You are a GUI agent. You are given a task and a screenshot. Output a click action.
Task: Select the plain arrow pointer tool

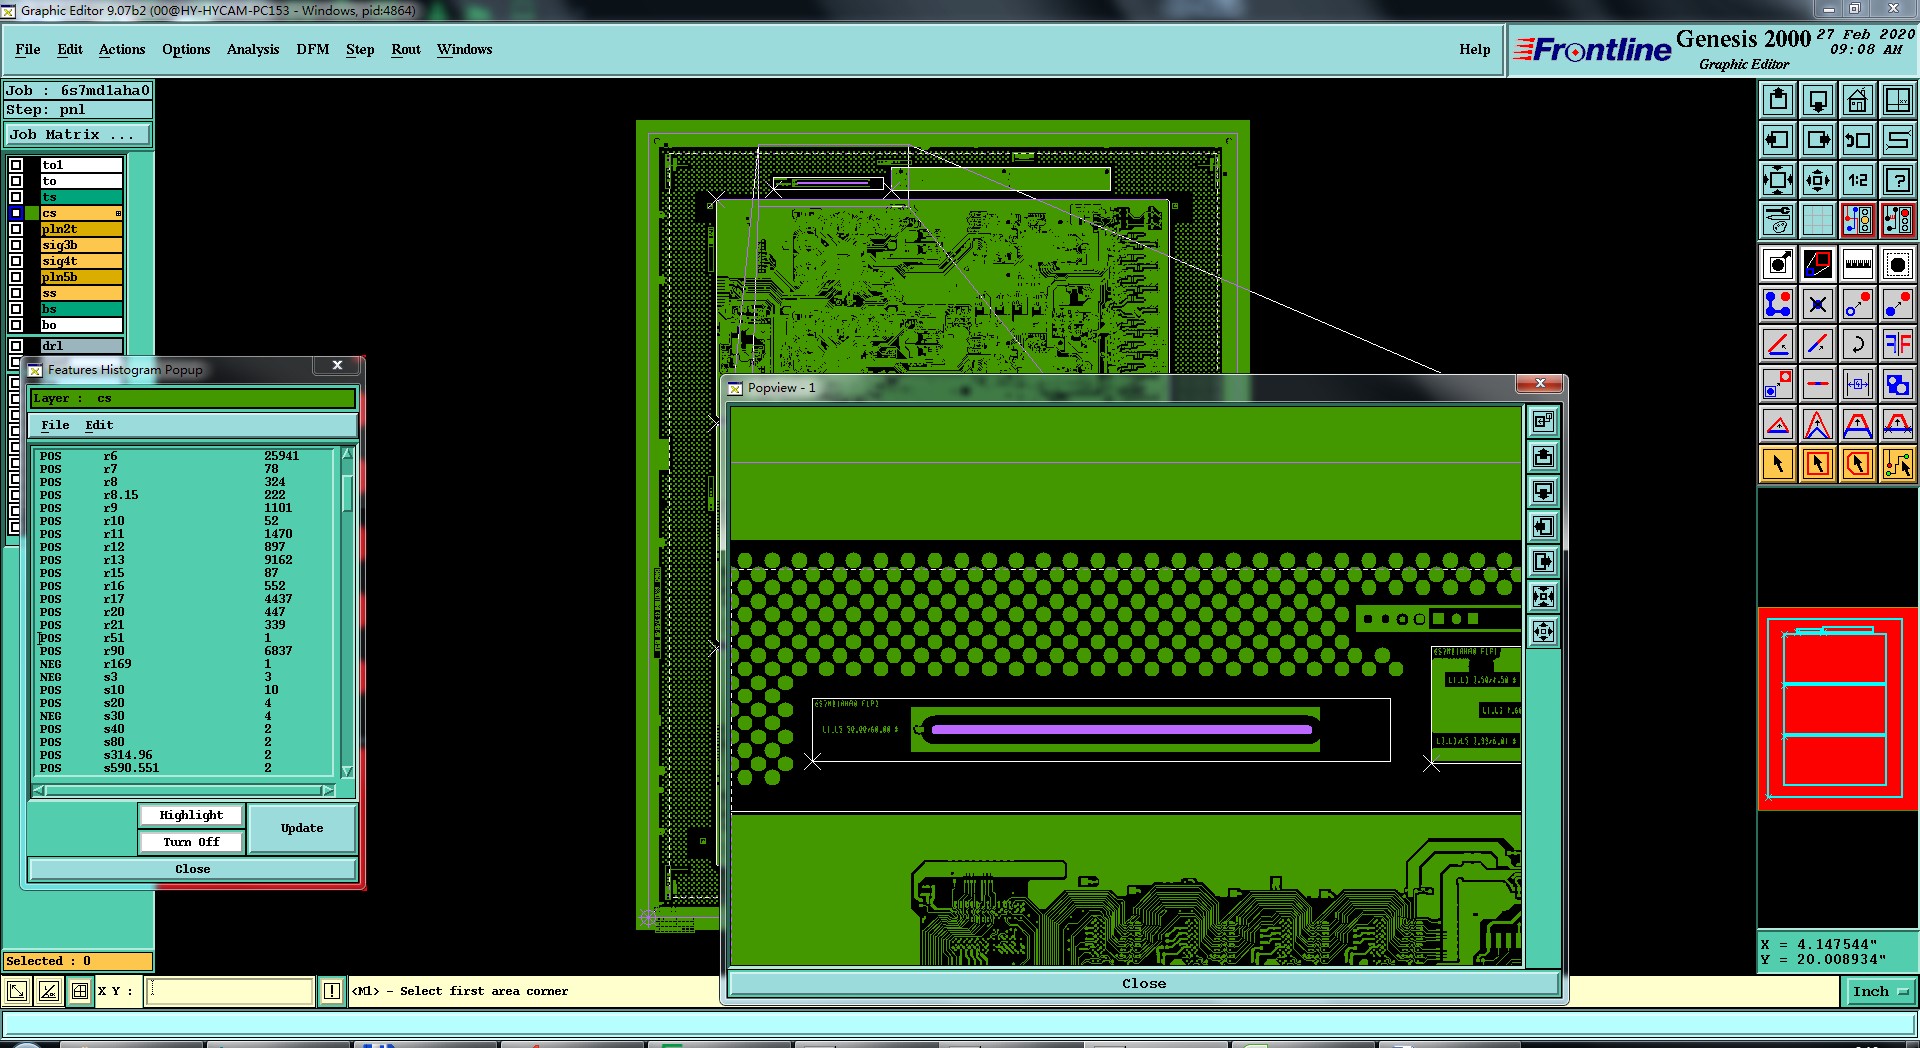1778,464
